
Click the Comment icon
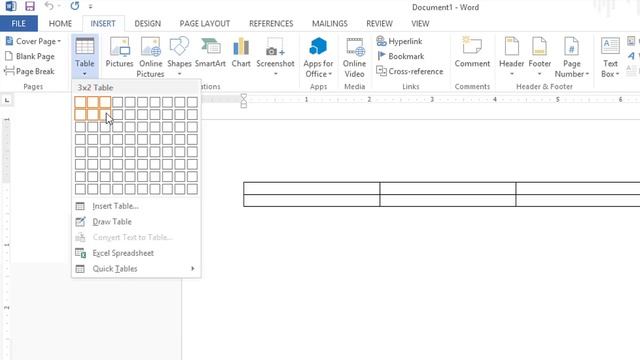pos(472,46)
